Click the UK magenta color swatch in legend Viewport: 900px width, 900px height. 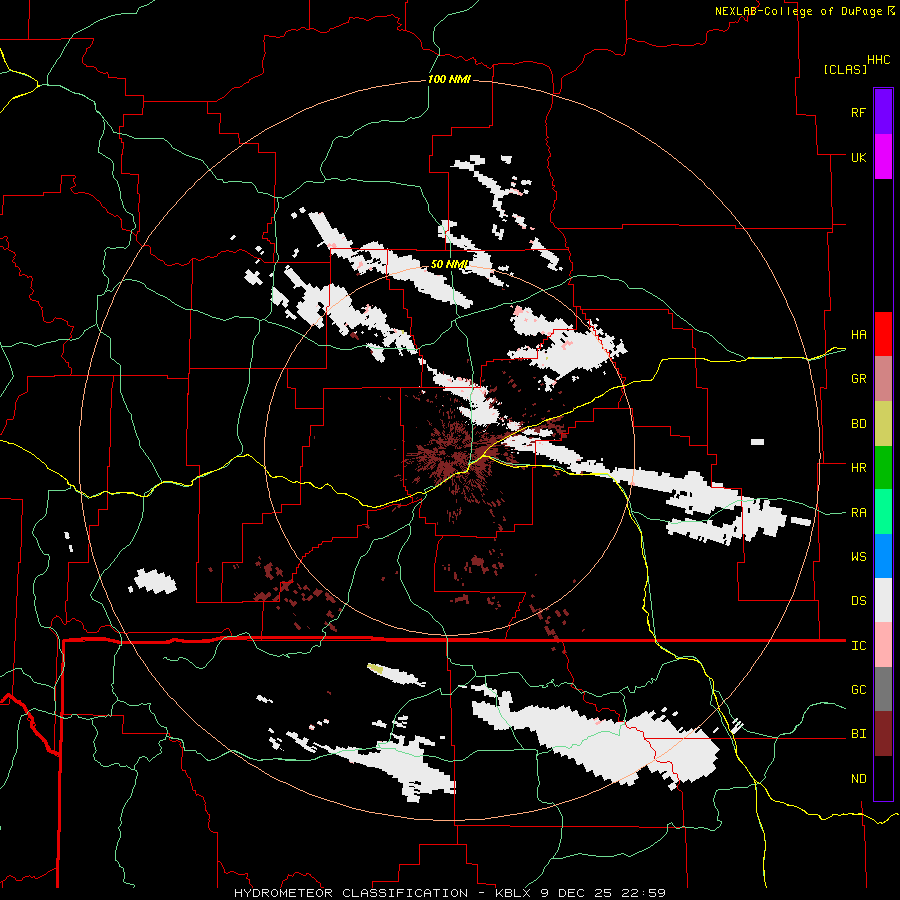[883, 157]
